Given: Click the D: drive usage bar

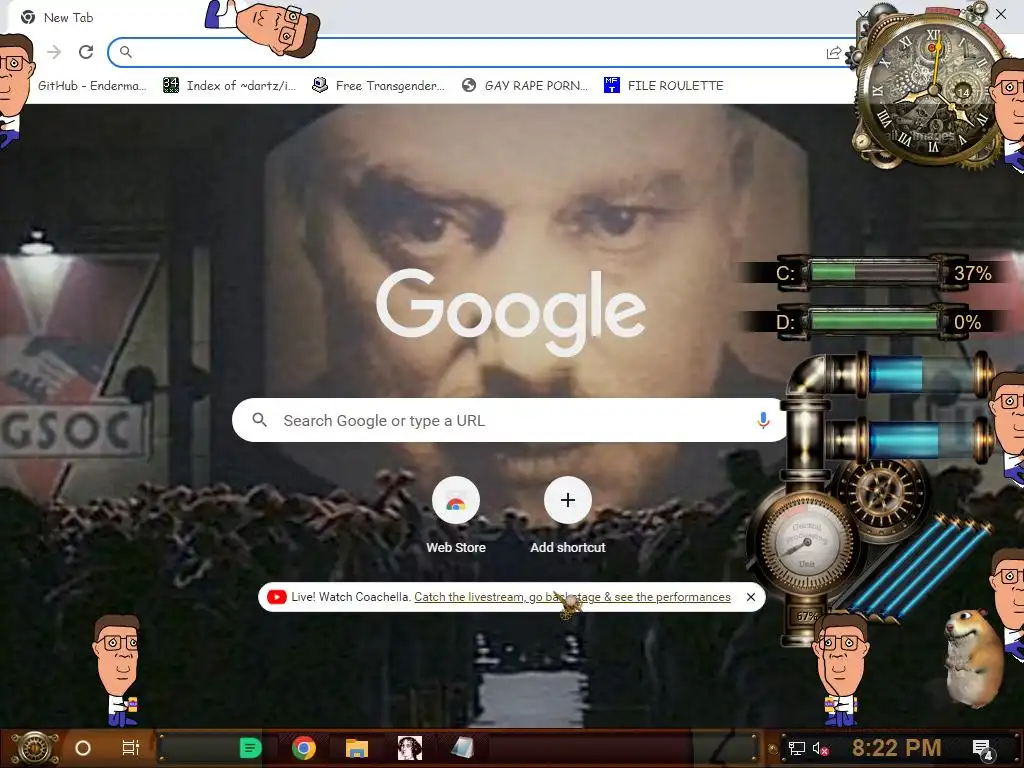Looking at the screenshot, I should click(874, 321).
